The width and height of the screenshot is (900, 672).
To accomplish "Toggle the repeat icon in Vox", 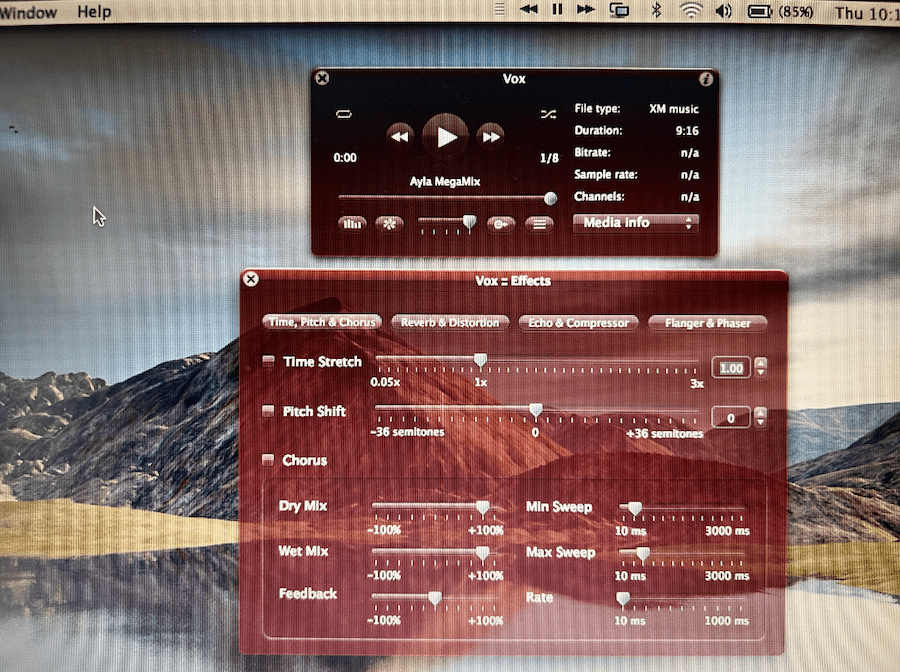I will tap(344, 114).
